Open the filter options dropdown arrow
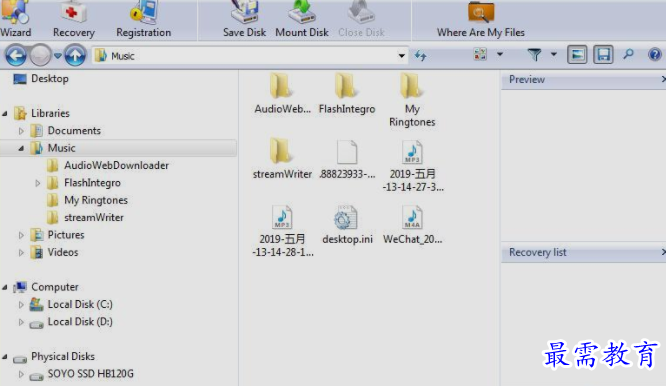This screenshot has height=386, width=666. coord(553,54)
